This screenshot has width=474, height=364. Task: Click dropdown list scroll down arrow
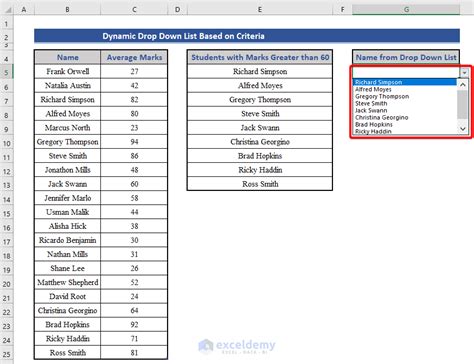point(463,129)
